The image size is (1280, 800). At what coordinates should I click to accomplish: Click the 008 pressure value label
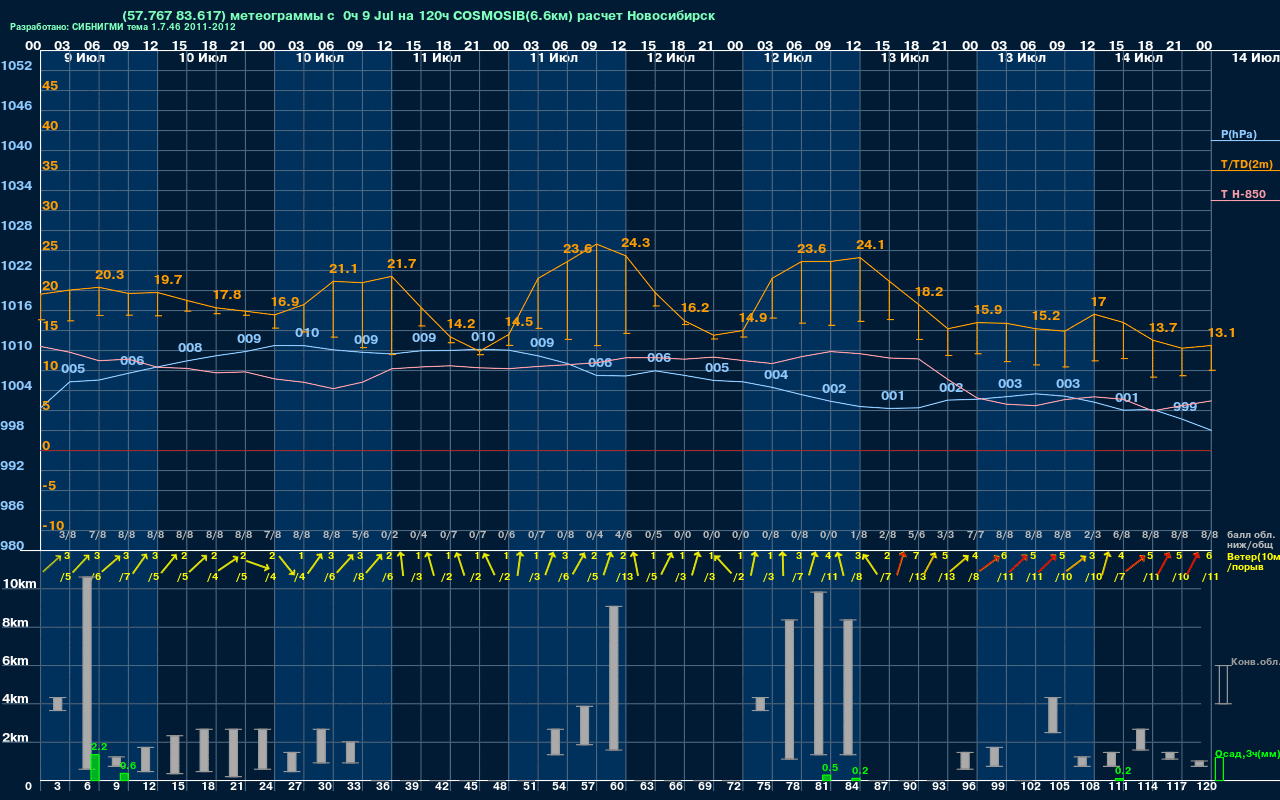190,348
